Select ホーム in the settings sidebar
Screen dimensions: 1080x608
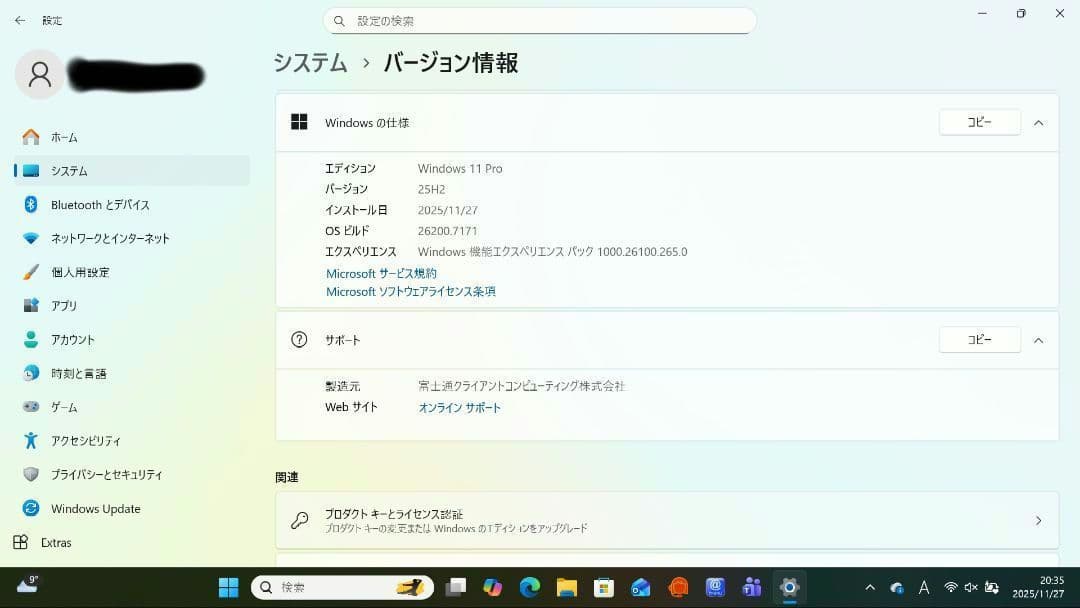64,137
